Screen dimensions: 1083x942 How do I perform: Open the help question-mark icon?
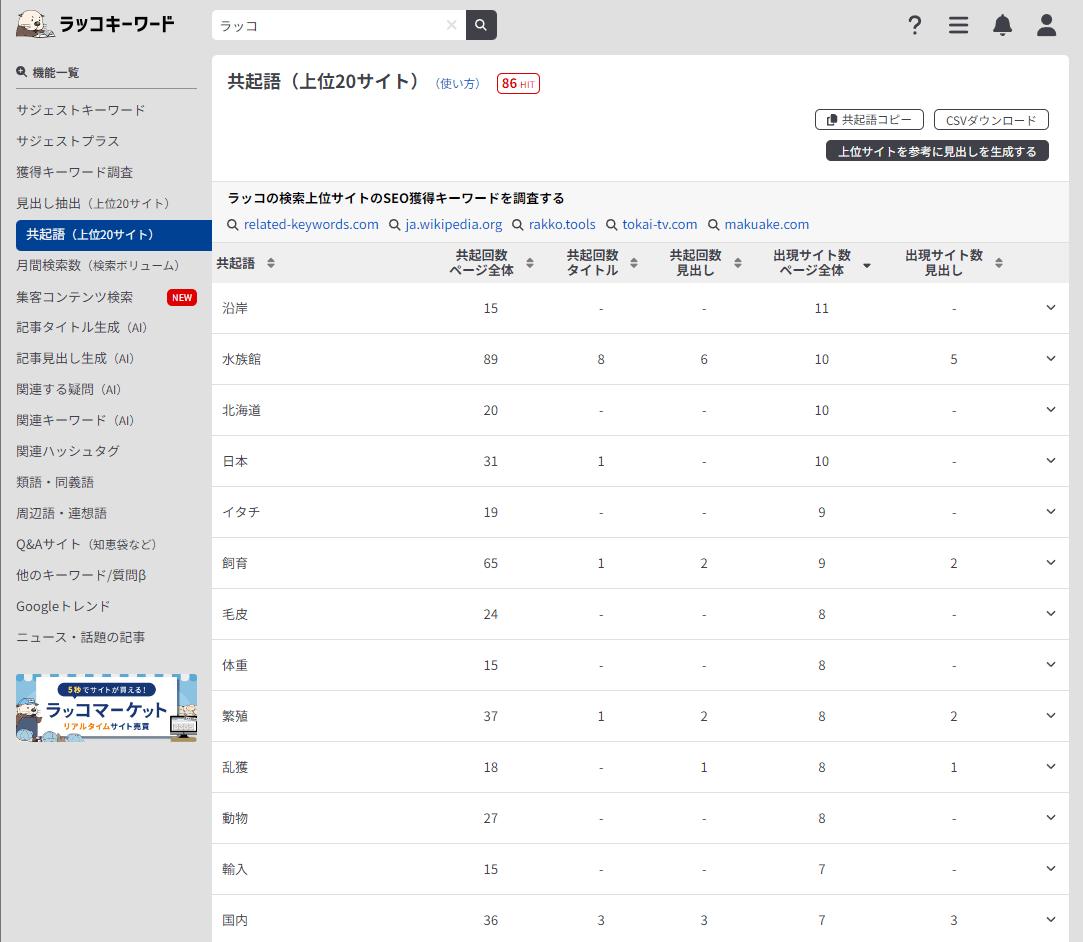pos(915,26)
